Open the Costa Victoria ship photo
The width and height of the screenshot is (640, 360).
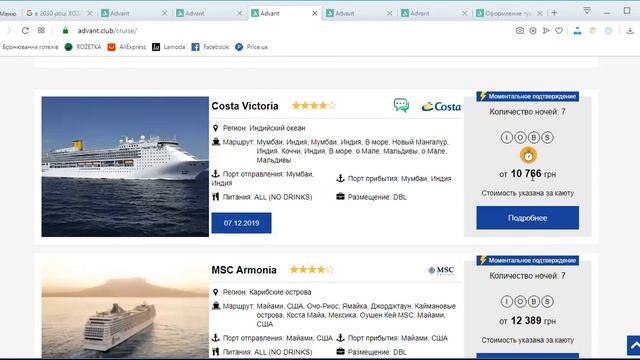point(125,167)
